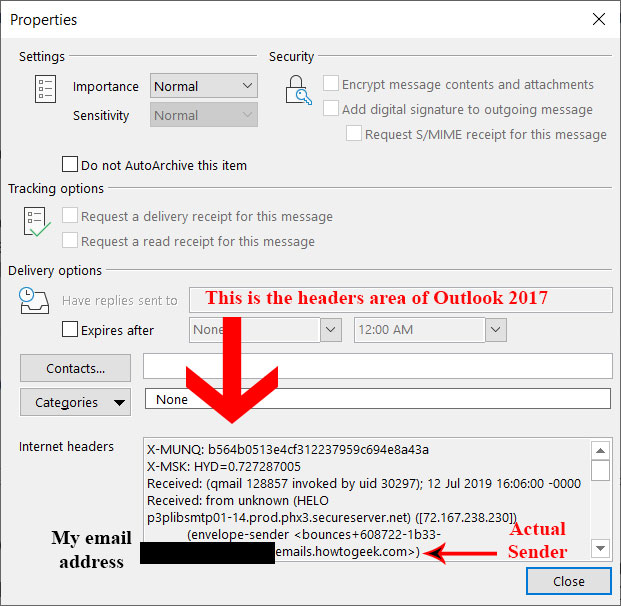Toggle Add digital signature to outgoing message
Image resolution: width=621 pixels, height=606 pixels.
(x=331, y=108)
